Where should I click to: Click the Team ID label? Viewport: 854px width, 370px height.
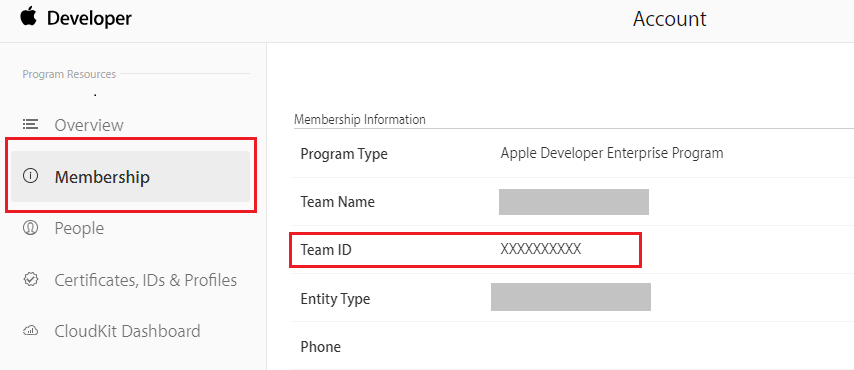click(x=326, y=250)
